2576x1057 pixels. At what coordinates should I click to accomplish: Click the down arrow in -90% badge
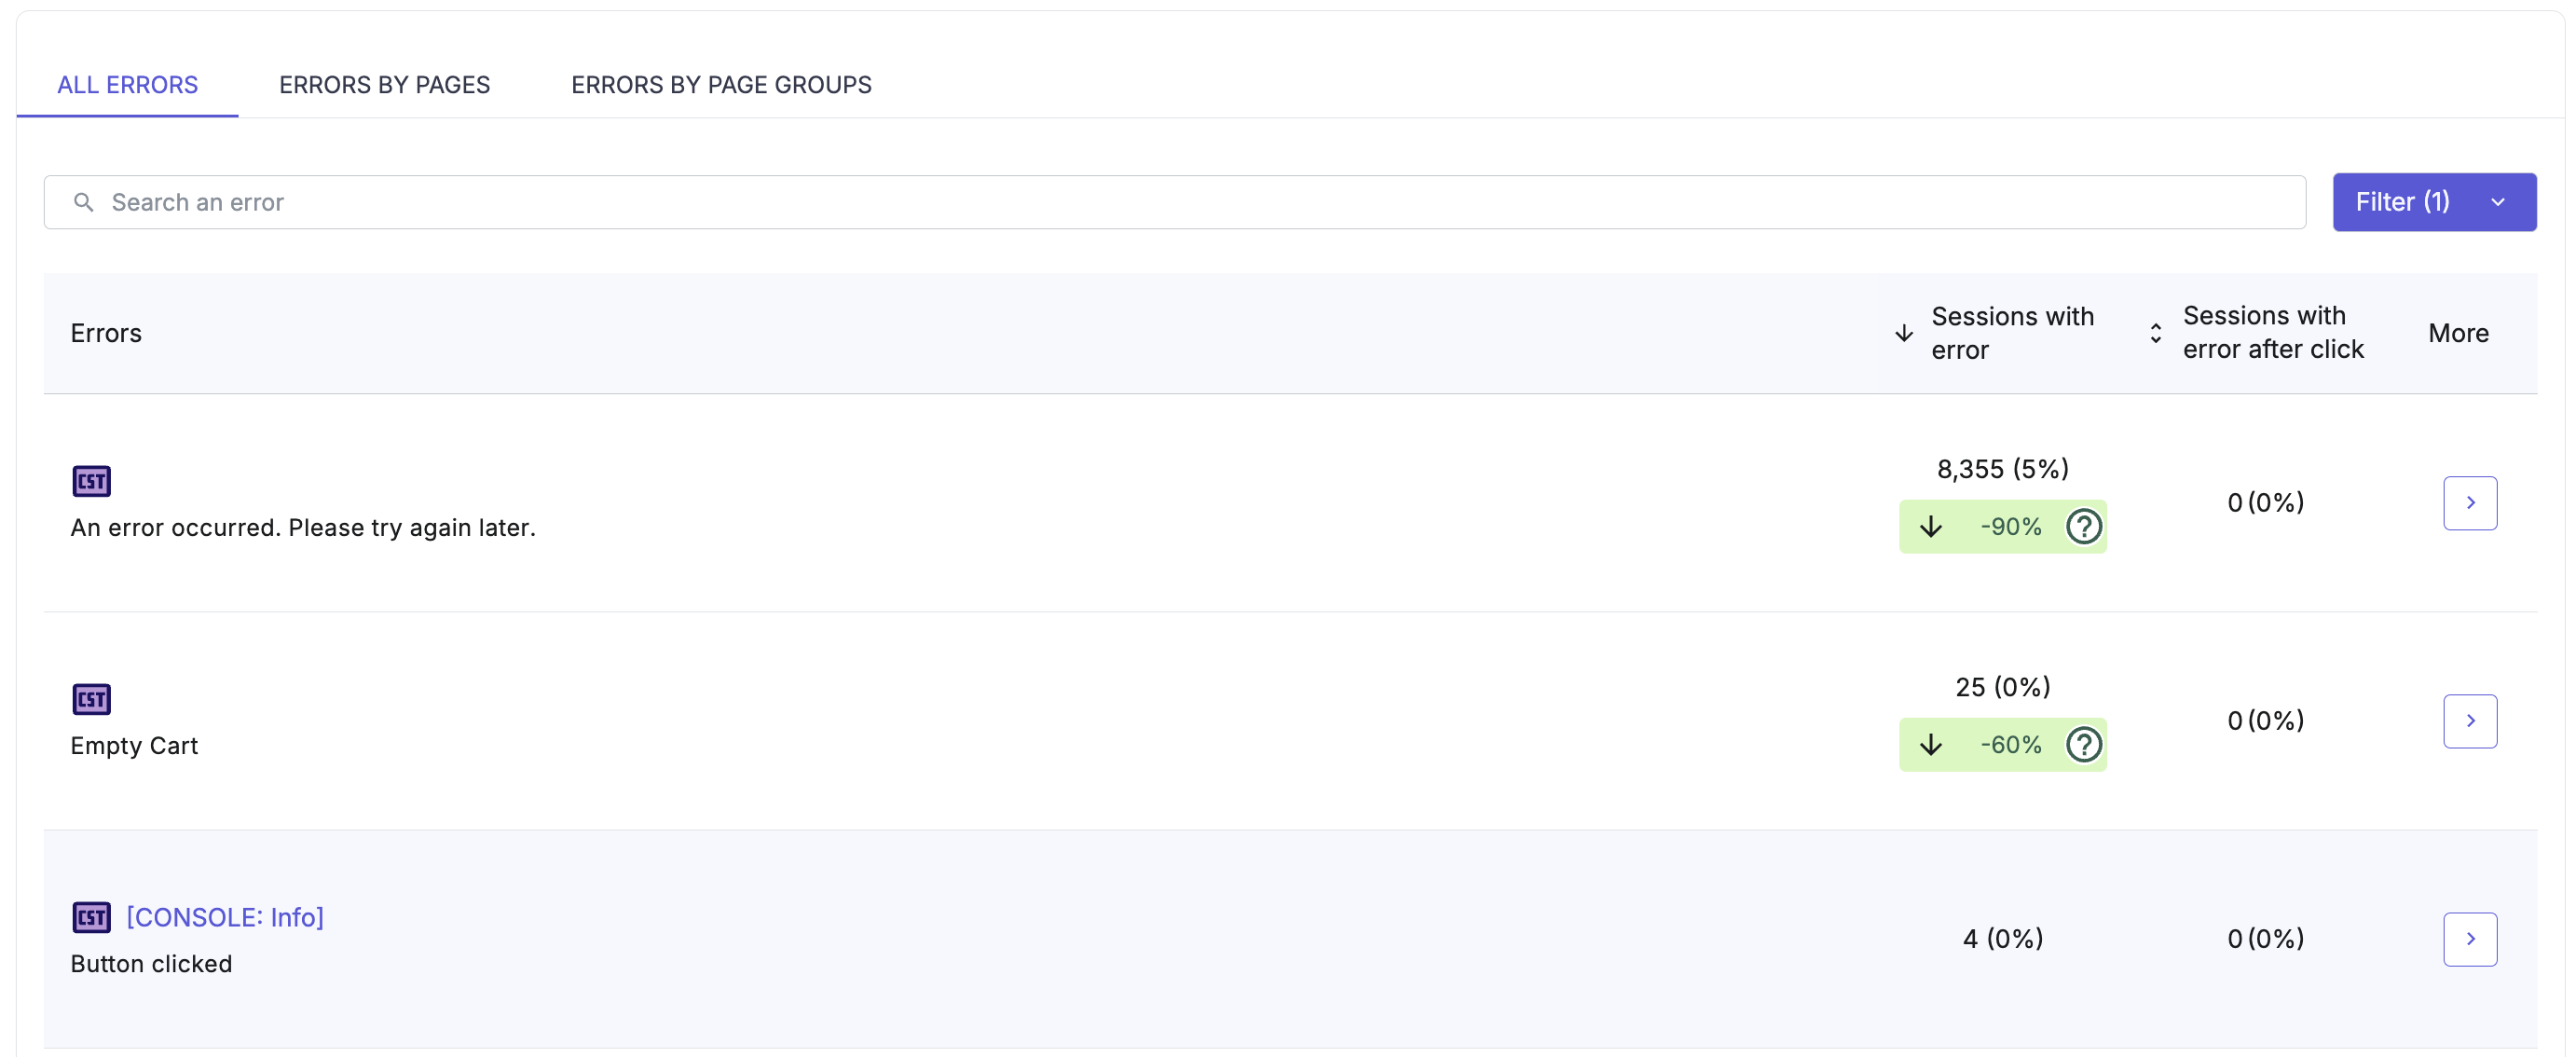[x=1931, y=527]
